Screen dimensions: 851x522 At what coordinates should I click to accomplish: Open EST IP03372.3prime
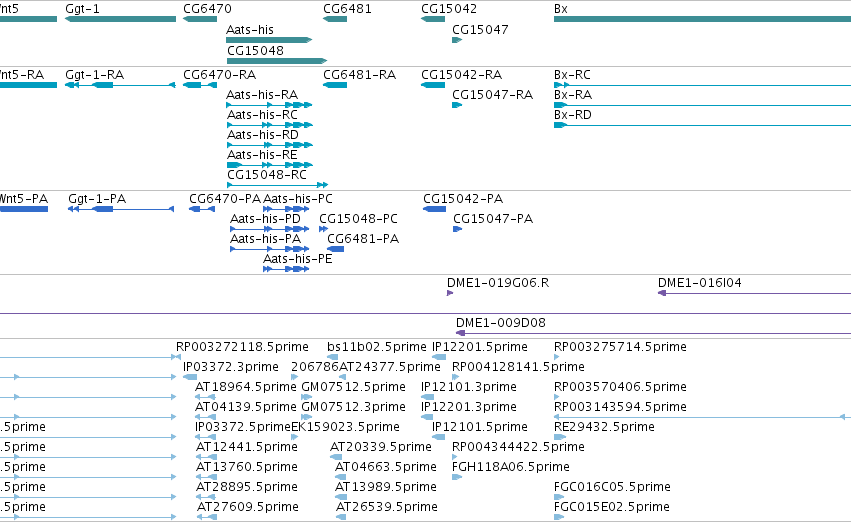(x=231, y=367)
